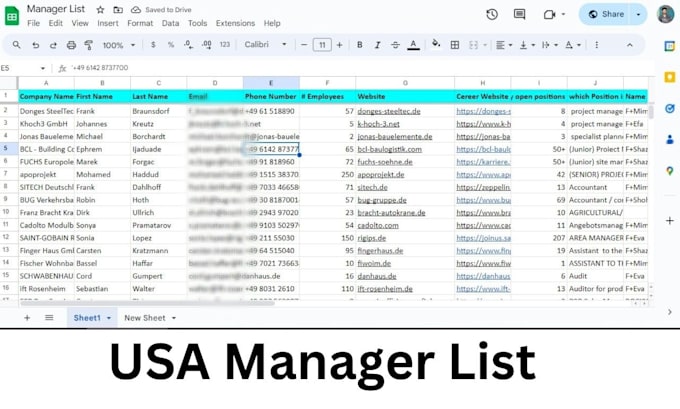Undo the last action
Image resolution: width=680 pixels, height=409 pixels.
tap(36, 45)
